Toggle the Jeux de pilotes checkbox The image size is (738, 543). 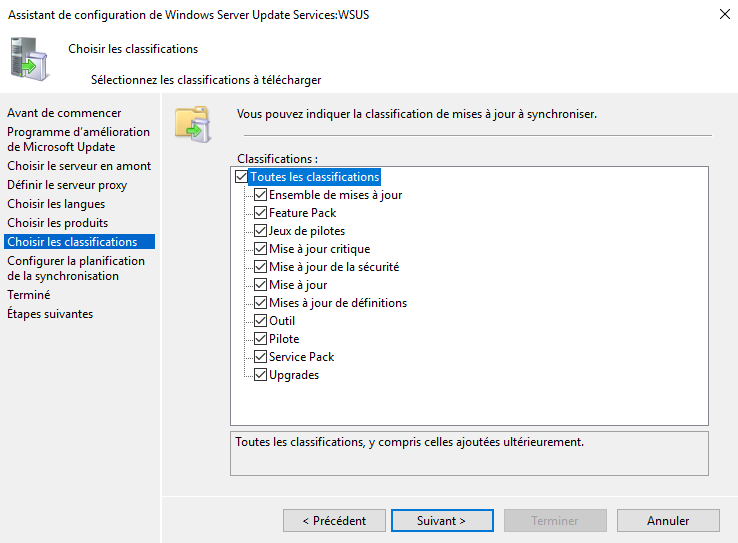pyautogui.click(x=260, y=231)
